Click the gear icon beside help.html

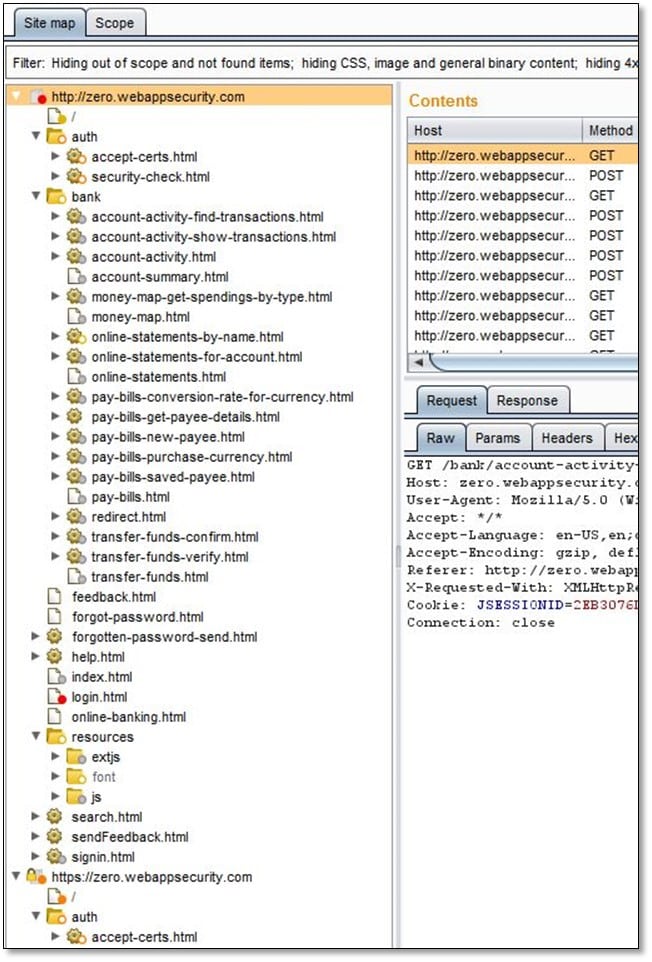pos(56,657)
